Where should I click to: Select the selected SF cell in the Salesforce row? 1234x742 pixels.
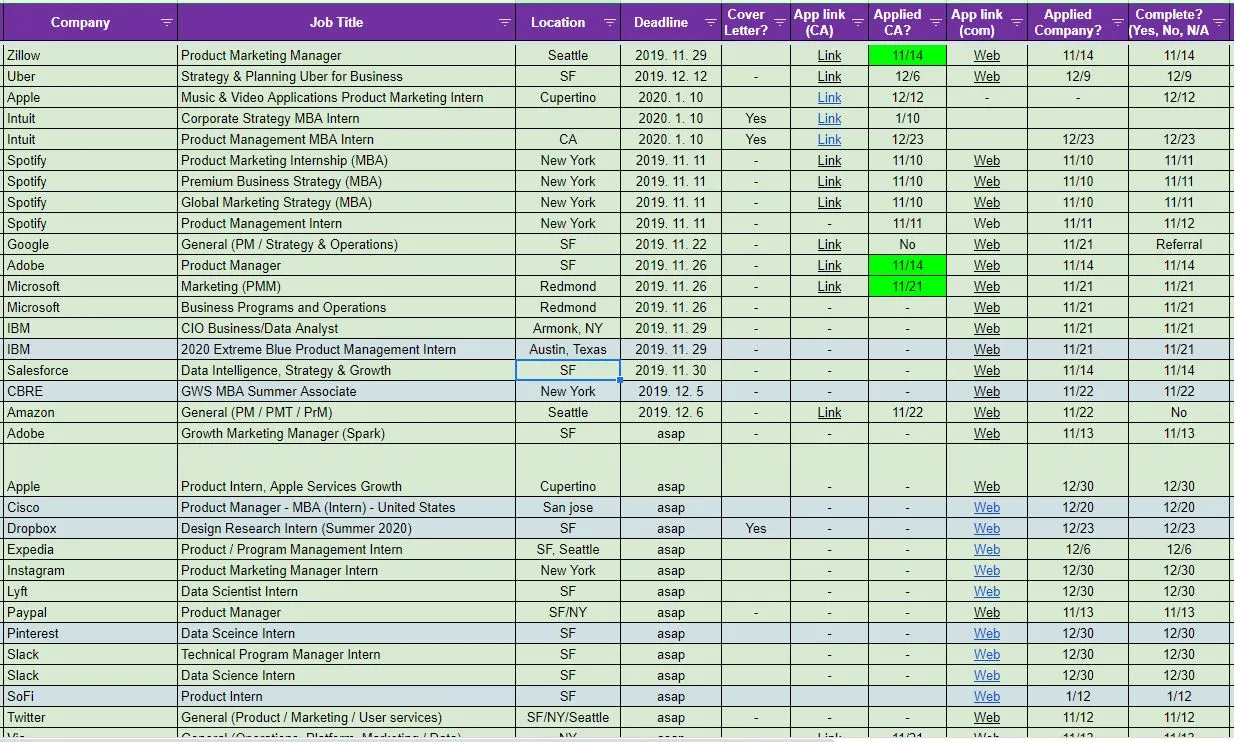568,370
